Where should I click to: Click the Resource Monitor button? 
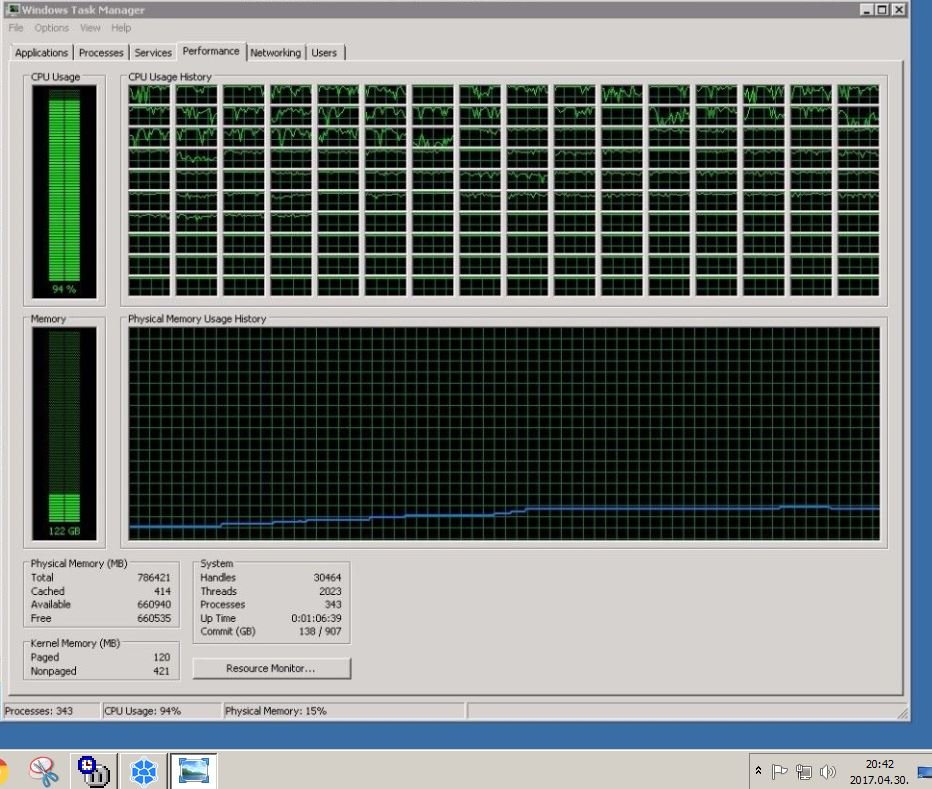tap(271, 668)
